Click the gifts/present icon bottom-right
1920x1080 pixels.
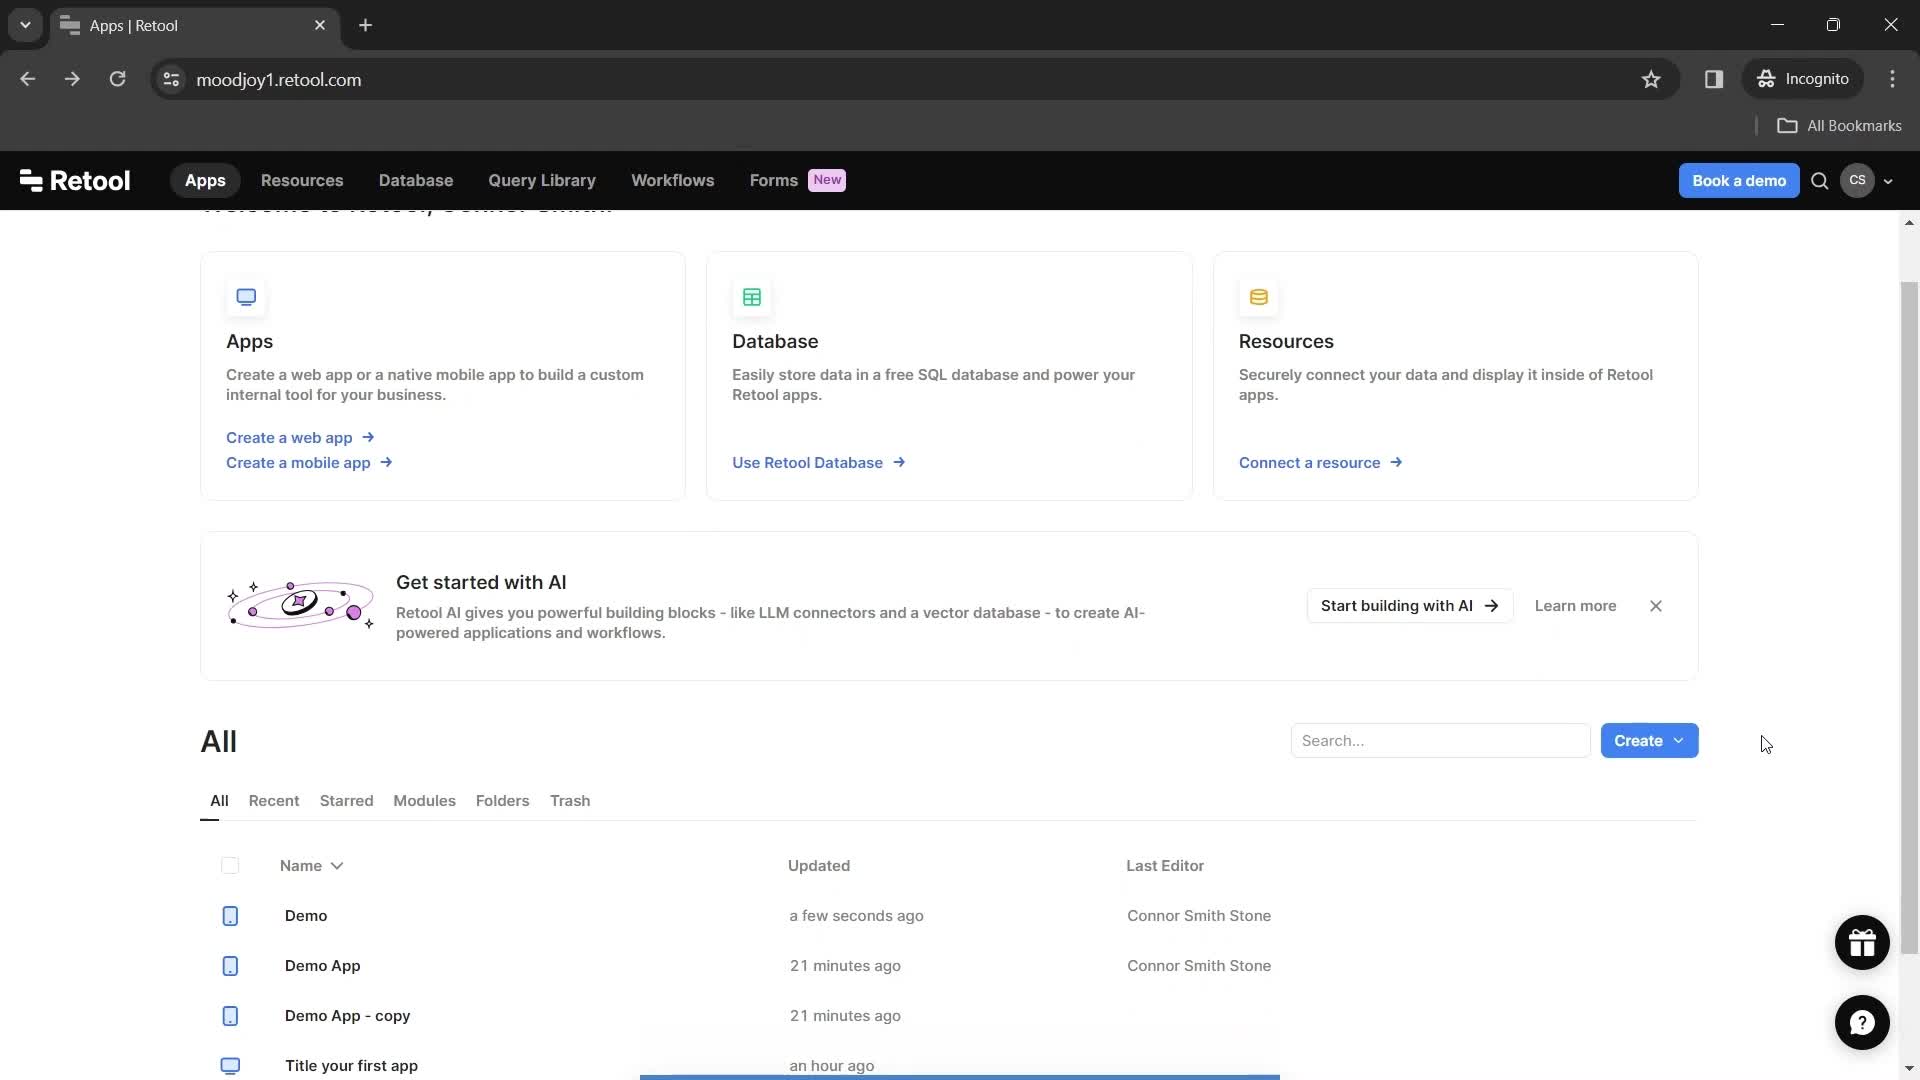click(x=1862, y=942)
